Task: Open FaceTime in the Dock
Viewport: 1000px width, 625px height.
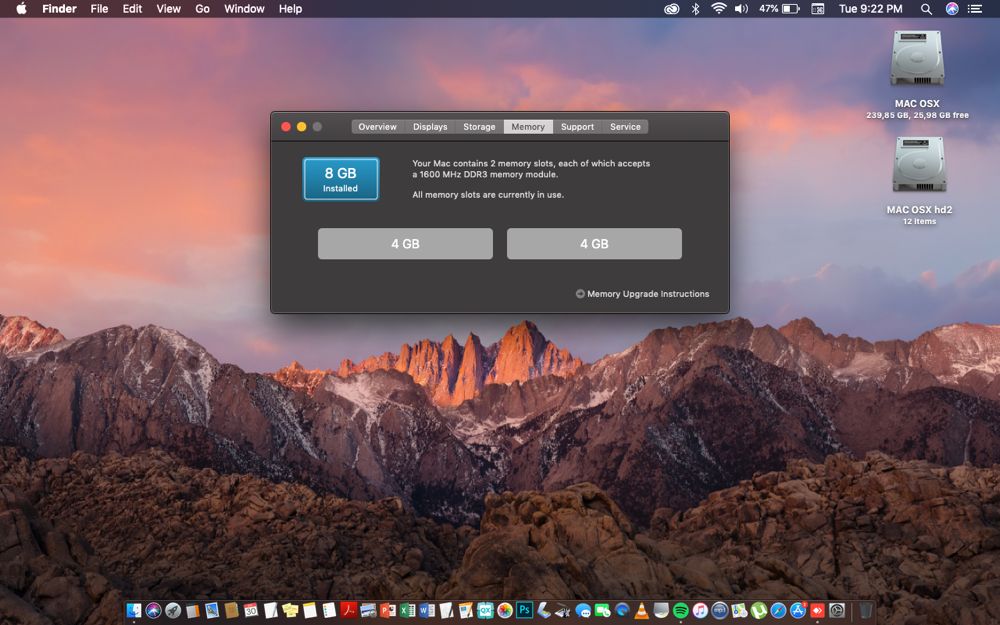Action: pos(603,611)
